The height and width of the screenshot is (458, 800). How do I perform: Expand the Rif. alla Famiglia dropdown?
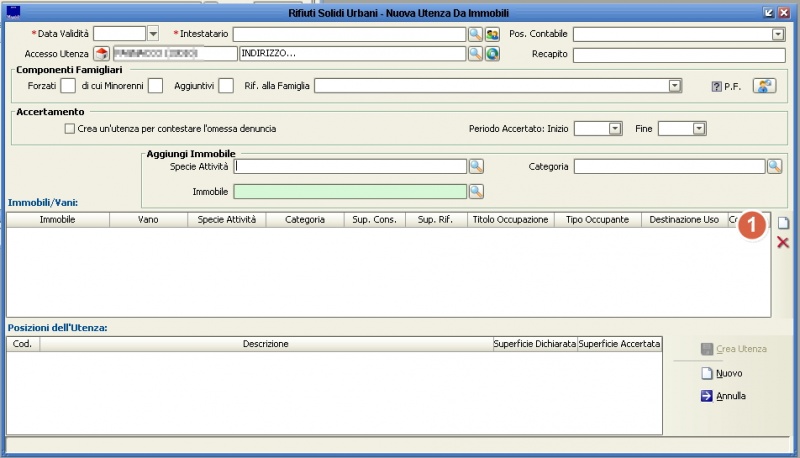coord(675,86)
